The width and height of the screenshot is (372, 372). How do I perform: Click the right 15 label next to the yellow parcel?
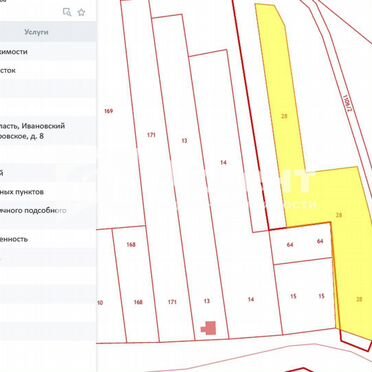(321, 296)
